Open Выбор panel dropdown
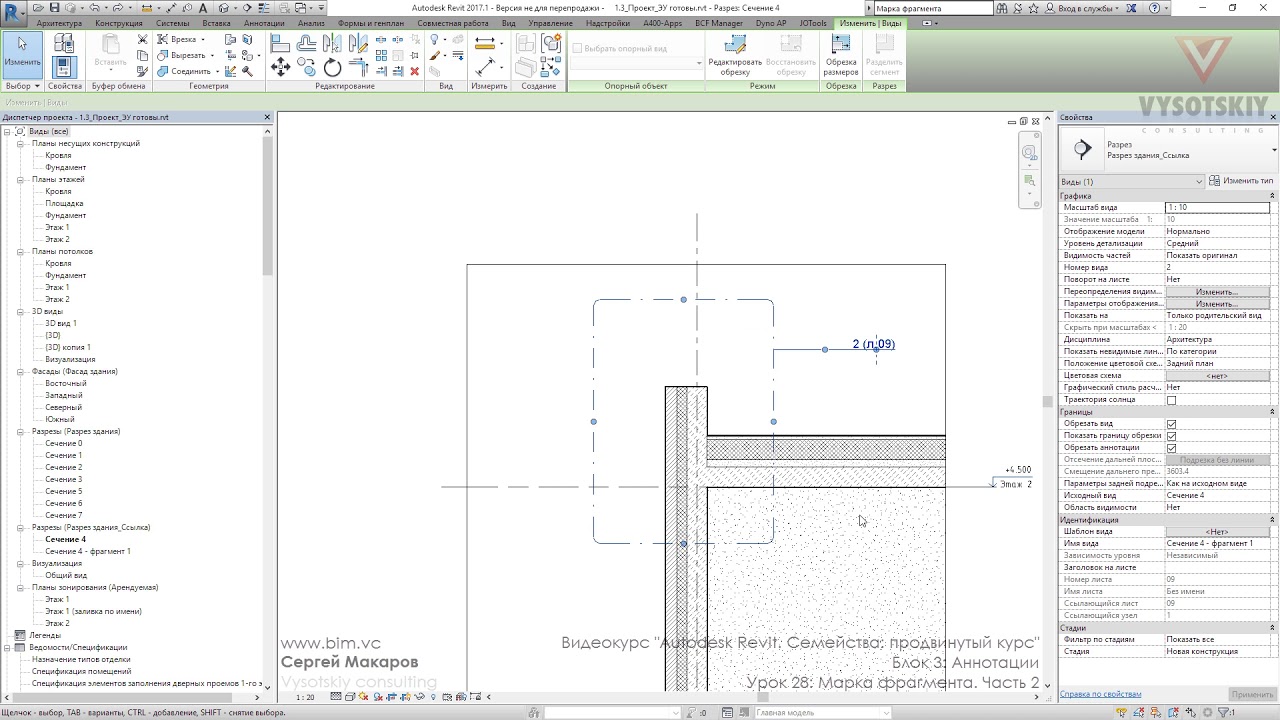1280x720 pixels. click(22, 86)
